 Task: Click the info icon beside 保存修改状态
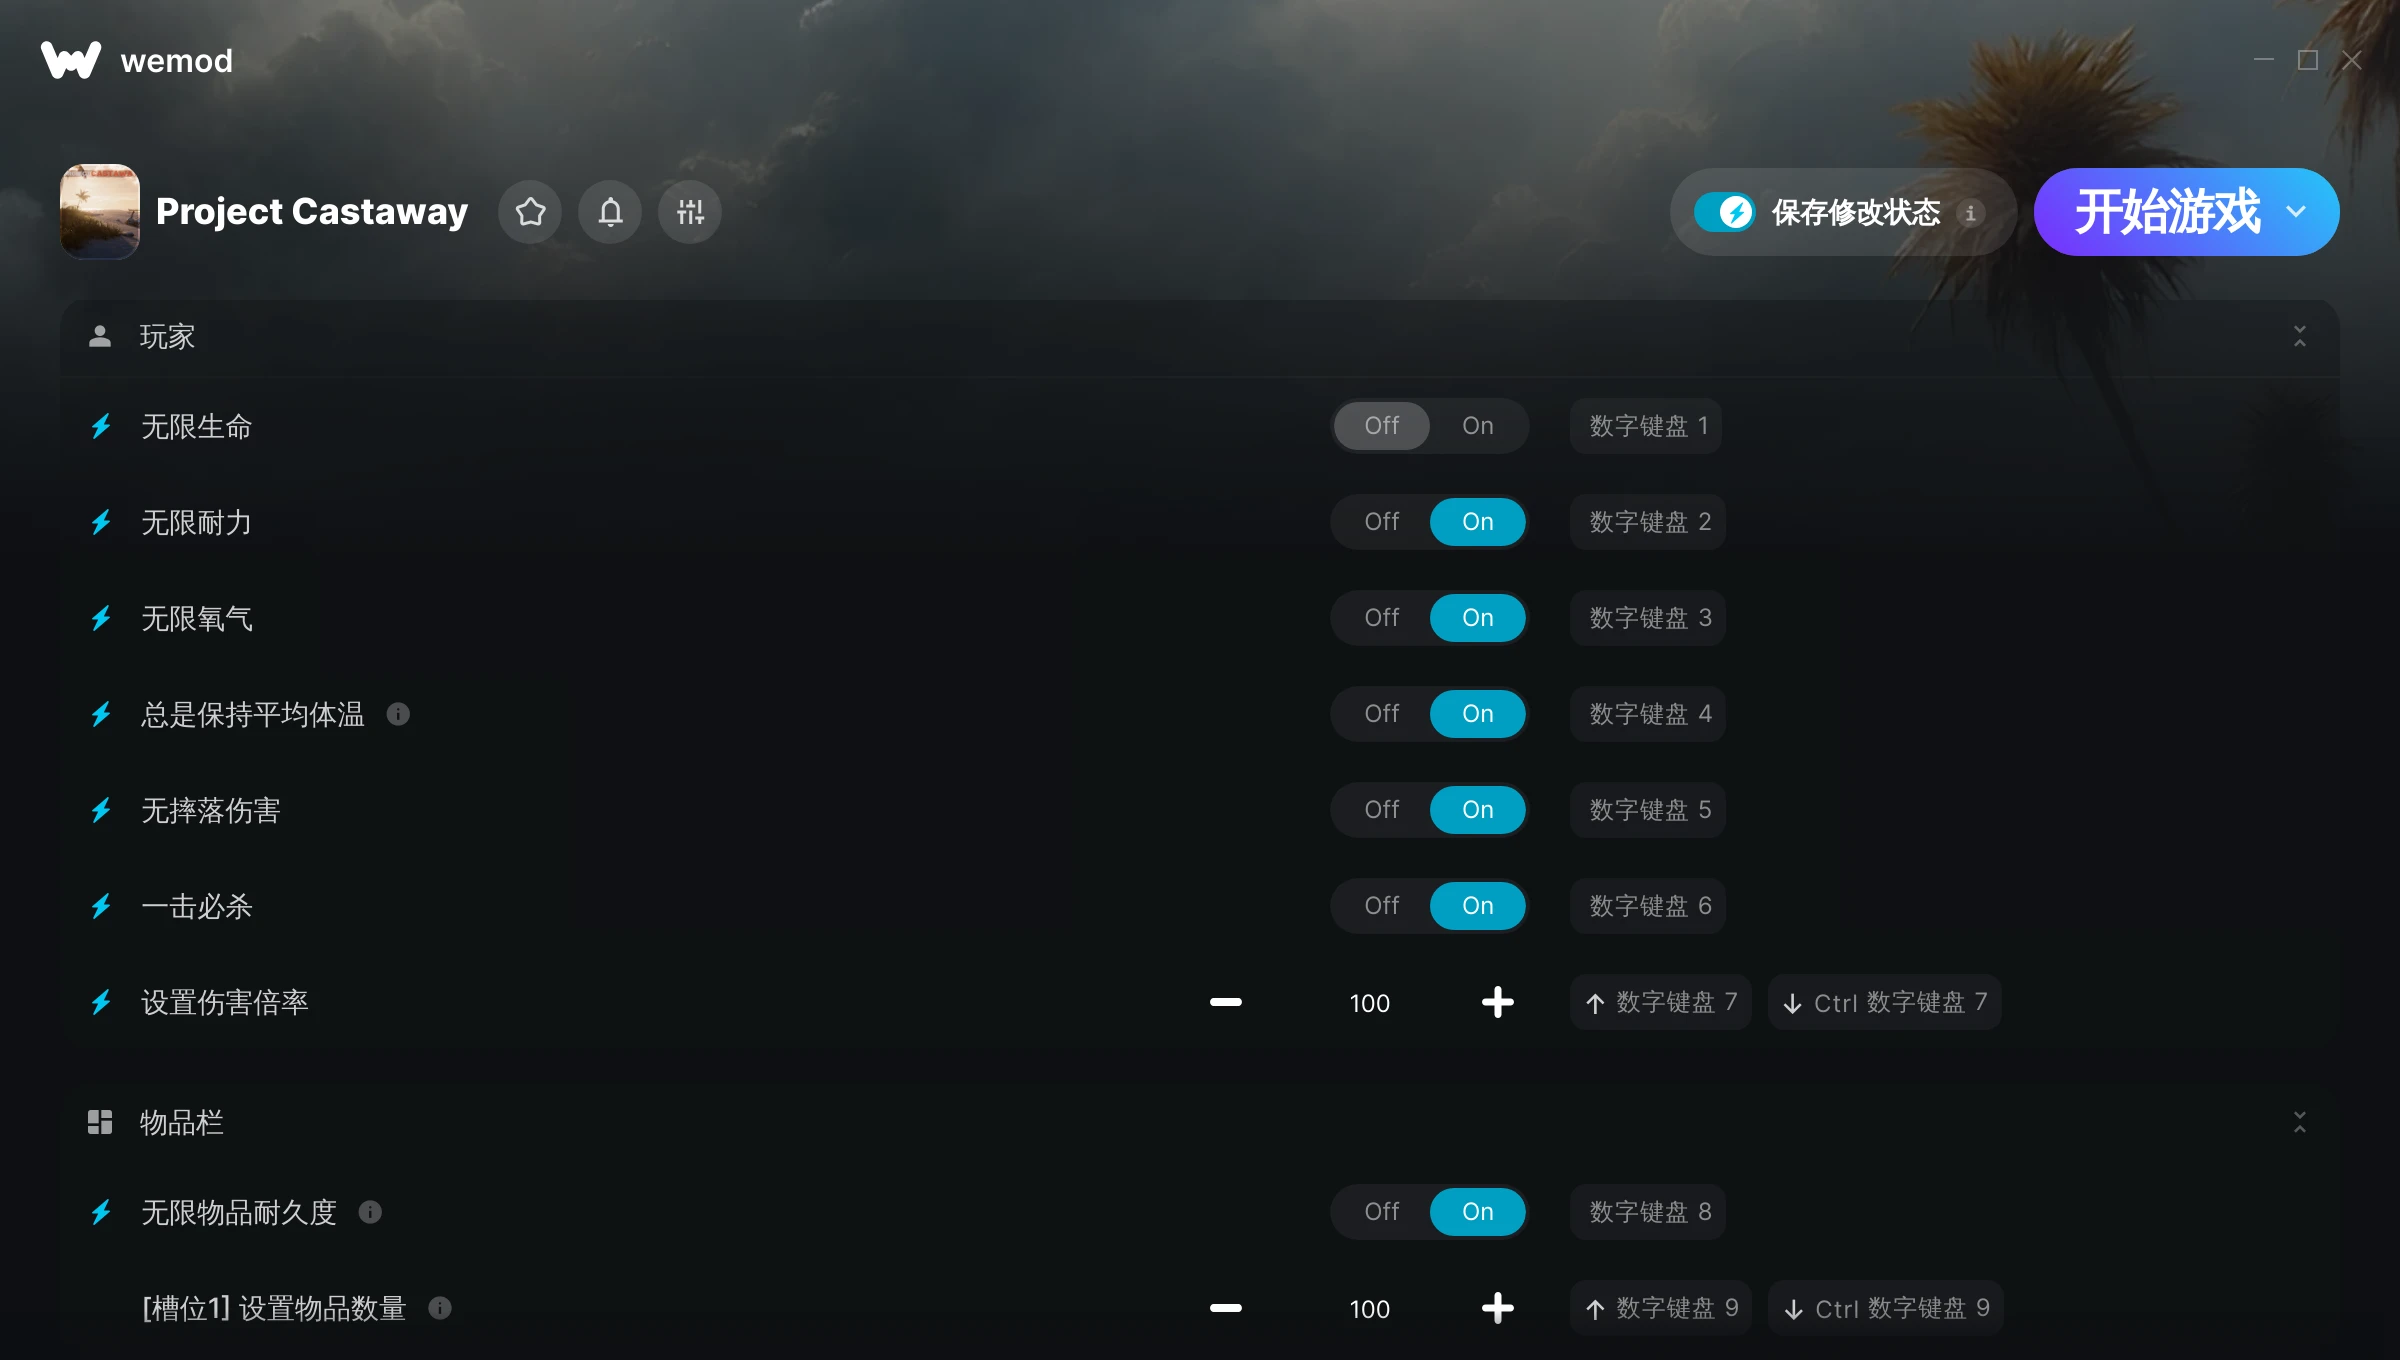[1970, 213]
